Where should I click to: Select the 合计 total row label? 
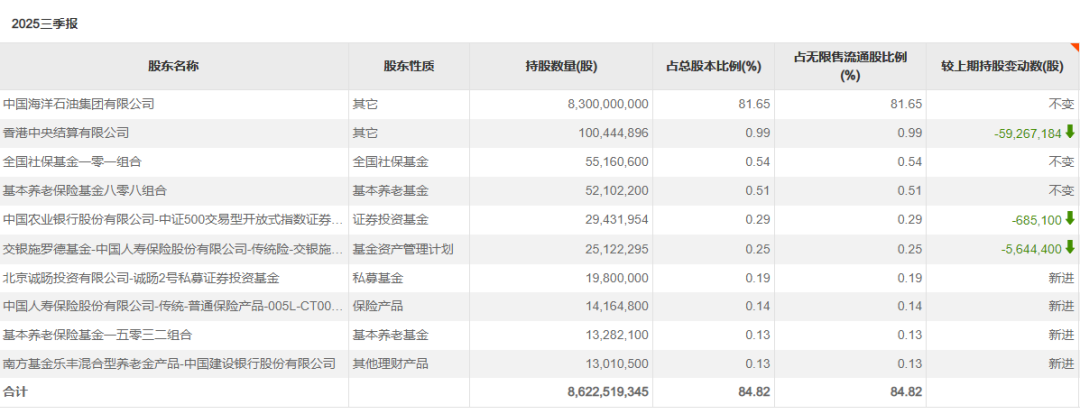[16, 393]
